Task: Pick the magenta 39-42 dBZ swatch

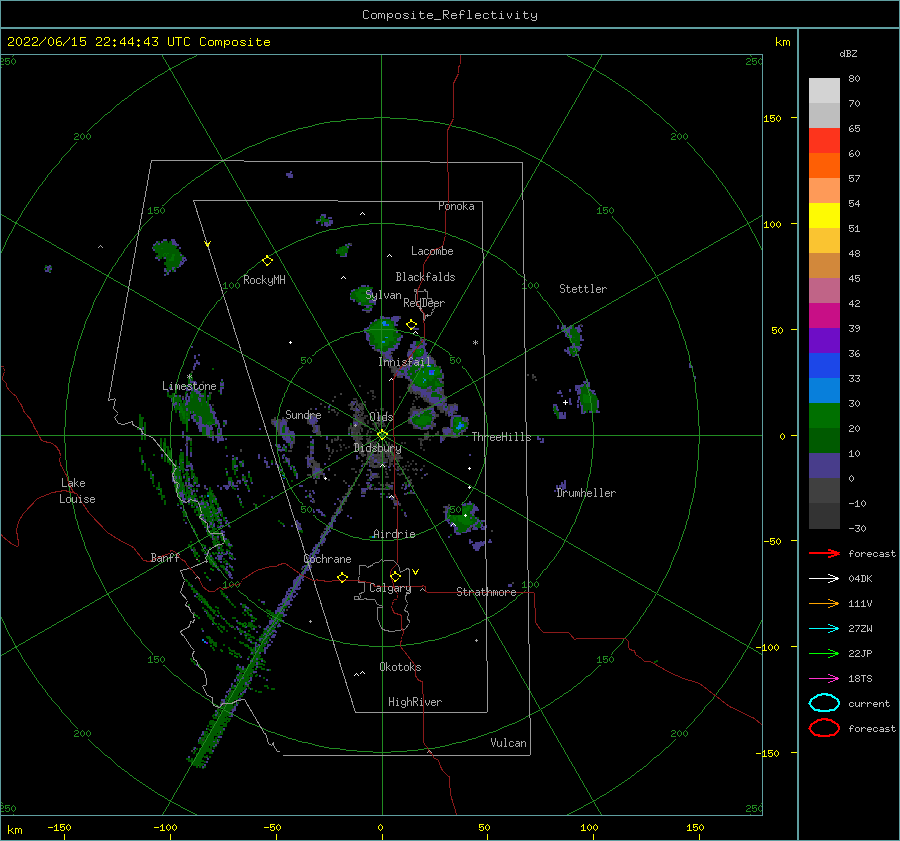Action: pos(824,316)
